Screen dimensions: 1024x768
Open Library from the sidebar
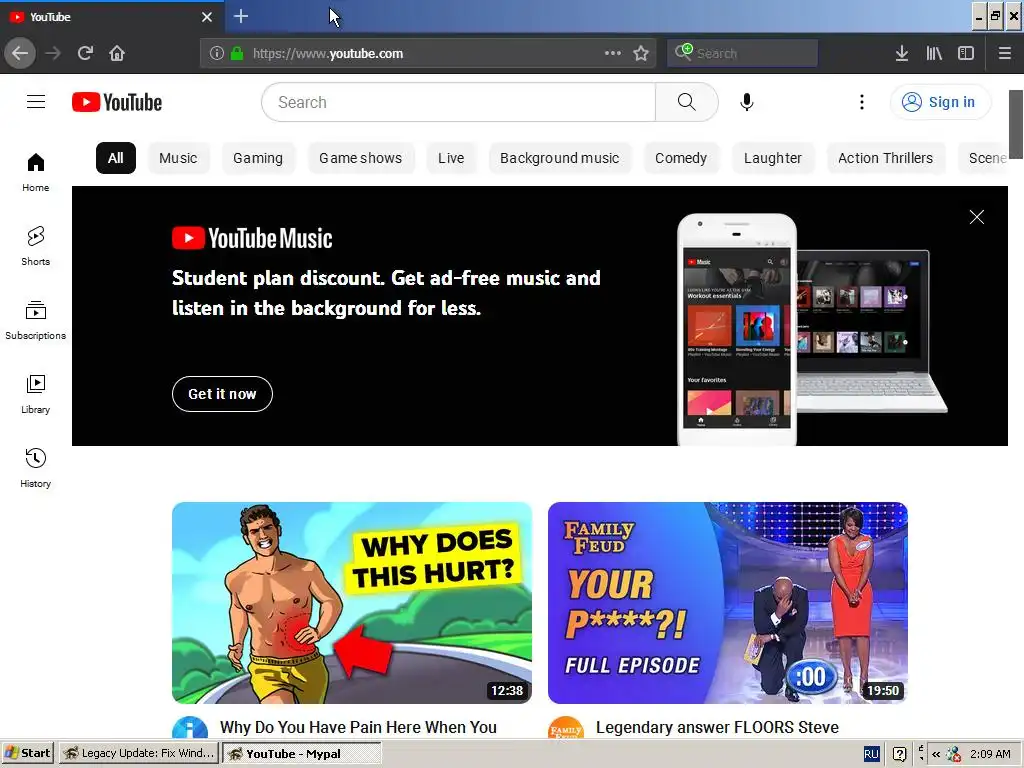click(x=36, y=394)
